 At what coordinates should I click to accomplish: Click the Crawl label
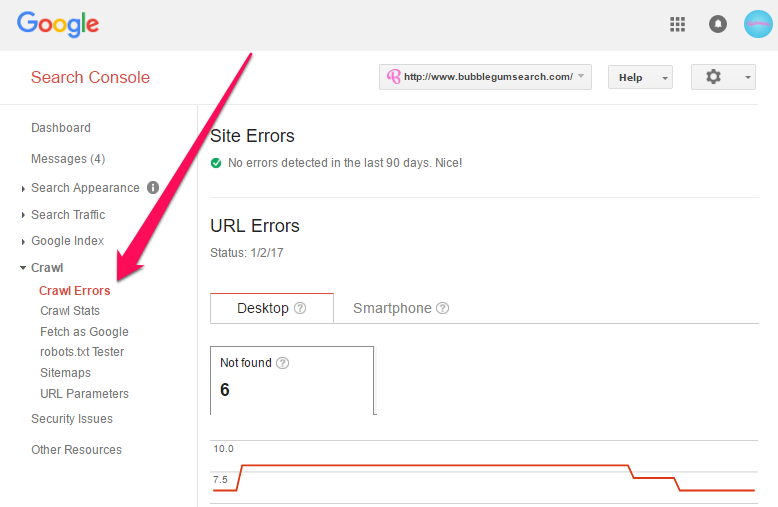click(47, 268)
